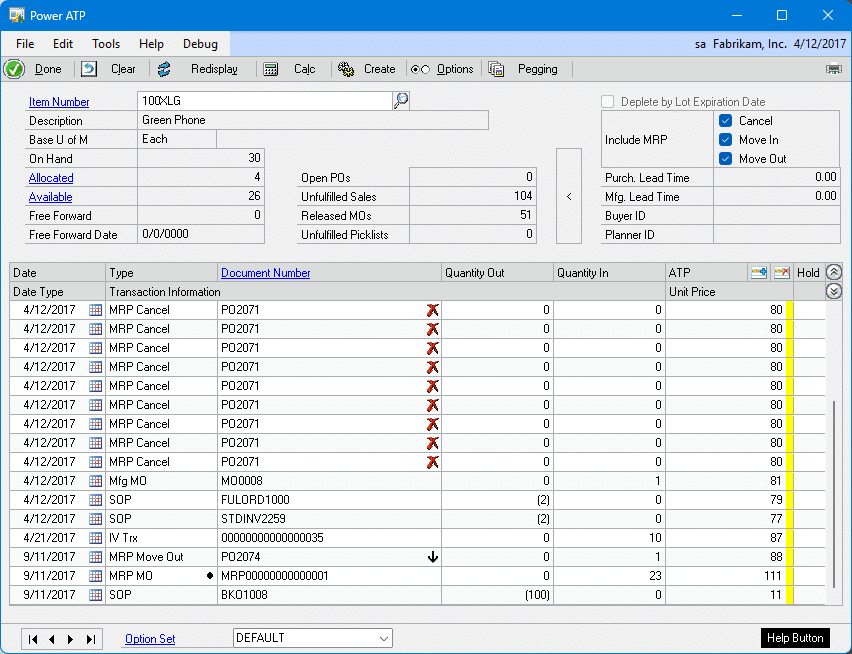The width and height of the screenshot is (852, 654).
Task: Click the printer icon in the toolbar
Action: point(833,69)
